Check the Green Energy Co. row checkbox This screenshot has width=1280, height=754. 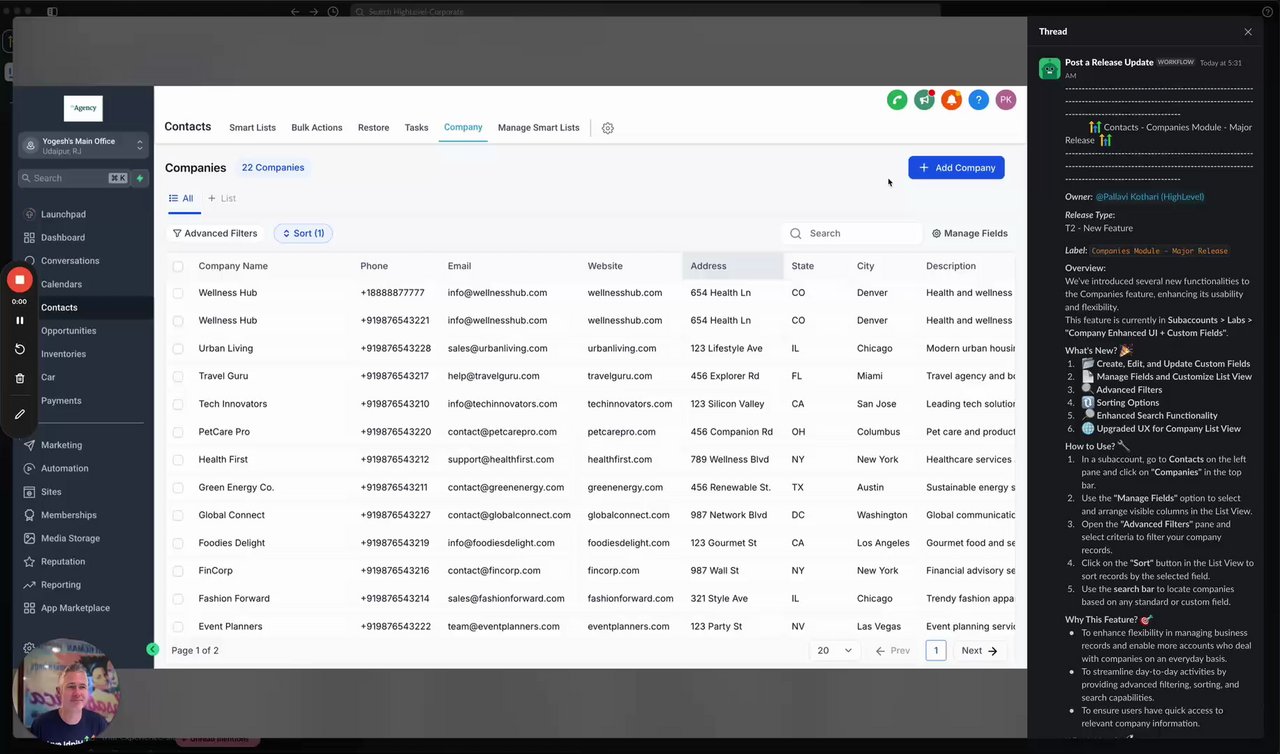tap(178, 488)
